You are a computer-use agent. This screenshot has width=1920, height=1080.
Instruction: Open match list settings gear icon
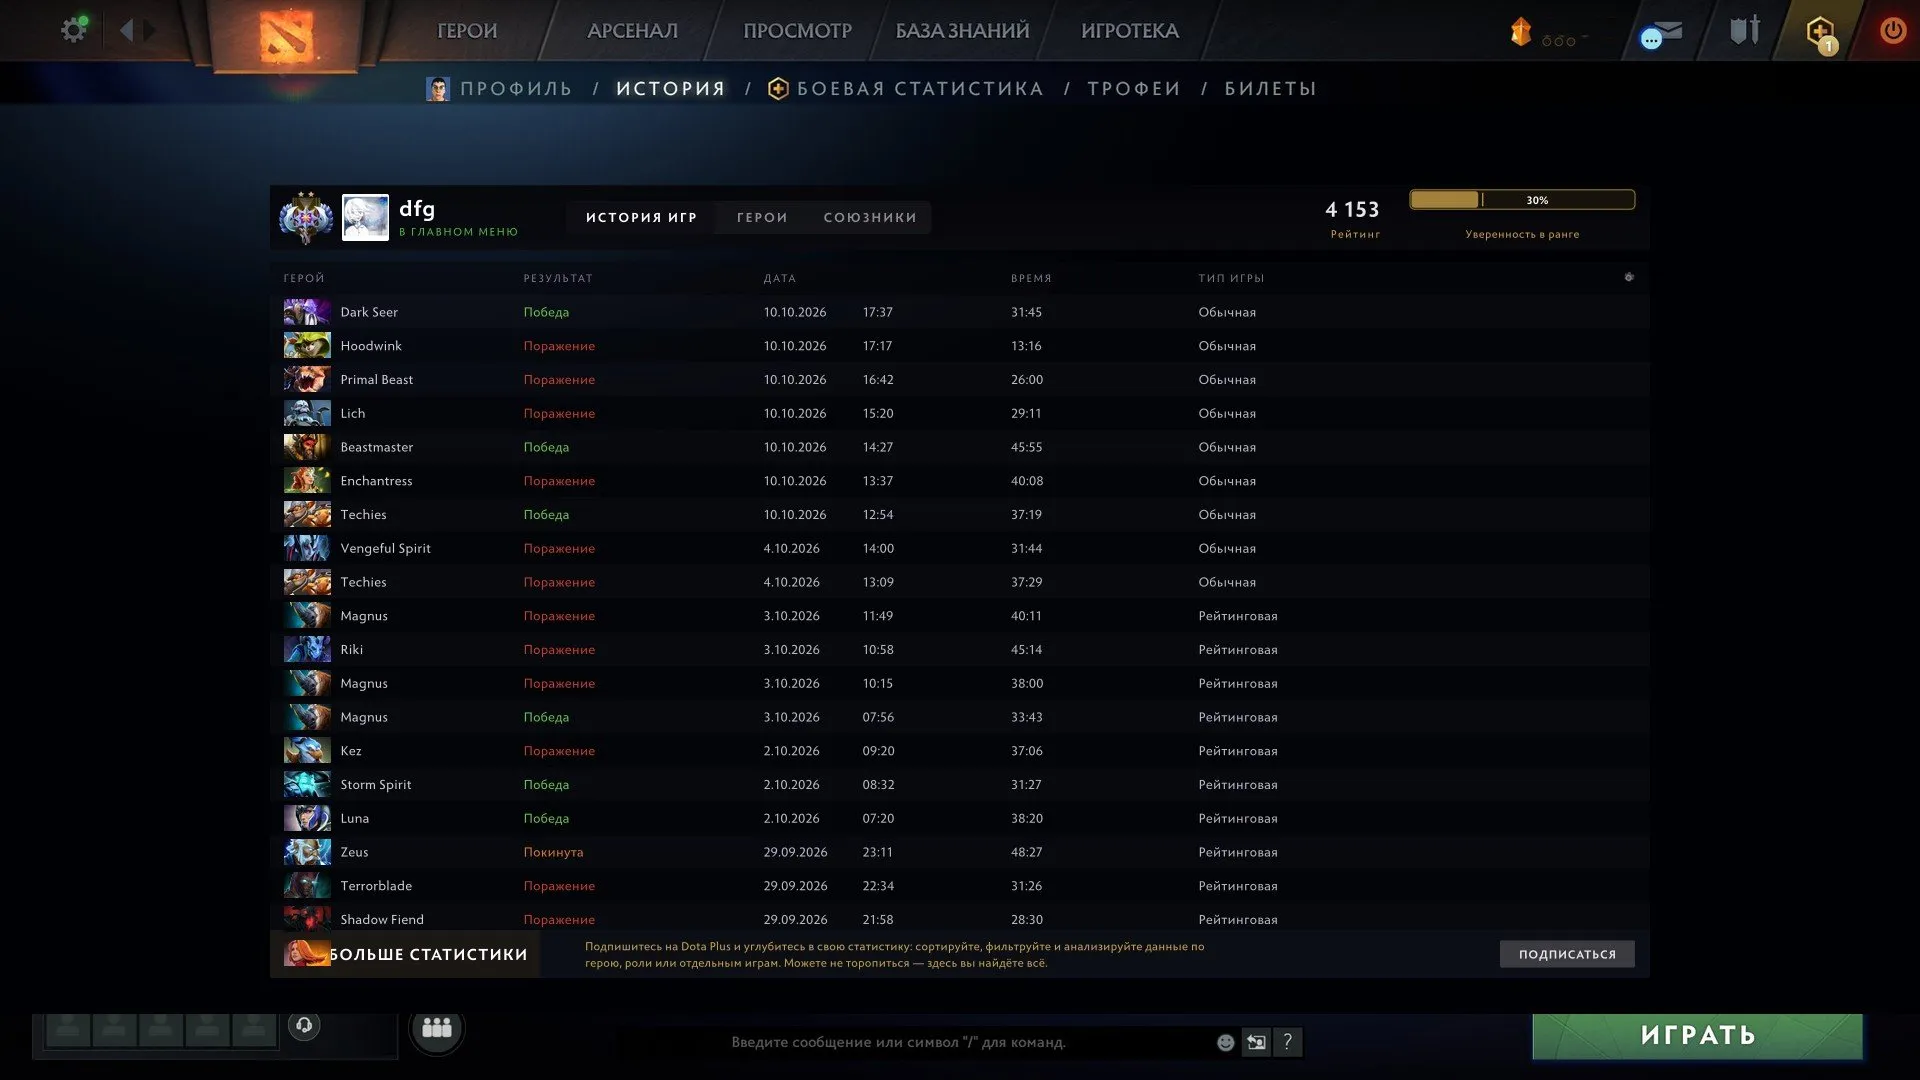pos(1629,277)
